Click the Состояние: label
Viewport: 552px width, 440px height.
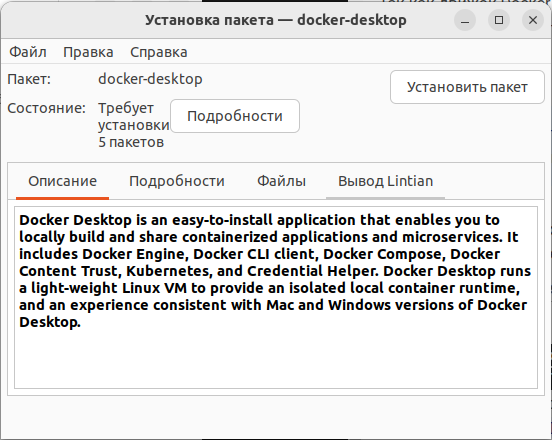46,108
